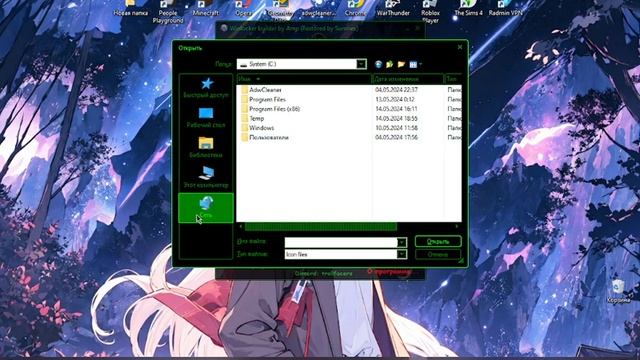Open The Sims 4 desktop shortcut

(x=468, y=9)
